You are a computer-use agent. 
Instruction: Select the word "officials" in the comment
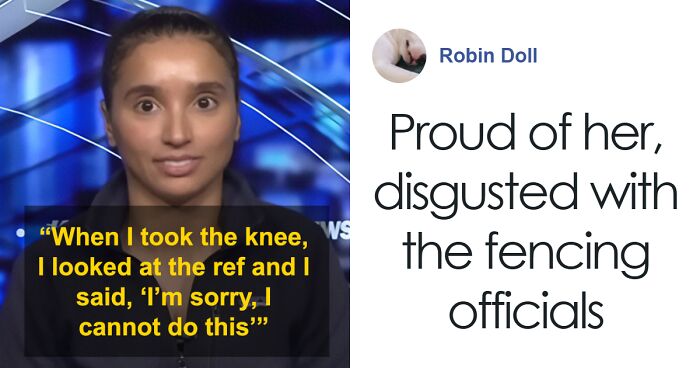[x=526, y=309]
